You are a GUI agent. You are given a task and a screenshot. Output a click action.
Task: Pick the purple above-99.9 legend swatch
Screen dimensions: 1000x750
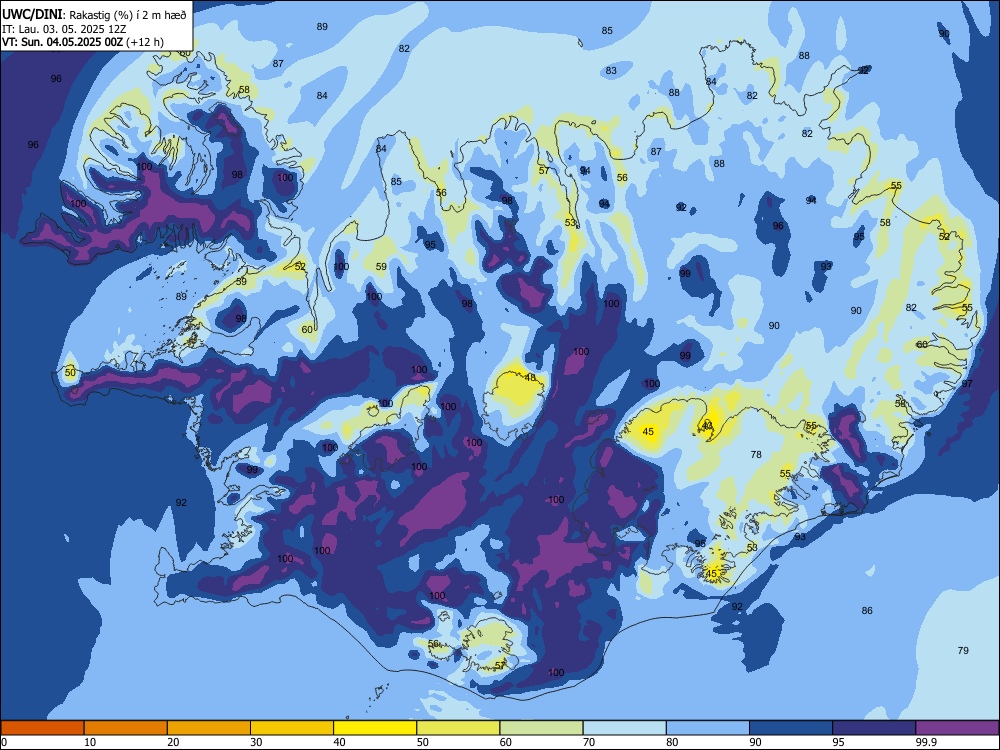[x=957, y=728]
